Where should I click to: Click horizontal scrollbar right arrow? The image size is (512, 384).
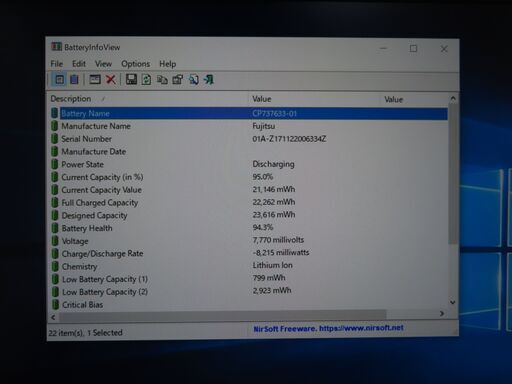pos(442,314)
